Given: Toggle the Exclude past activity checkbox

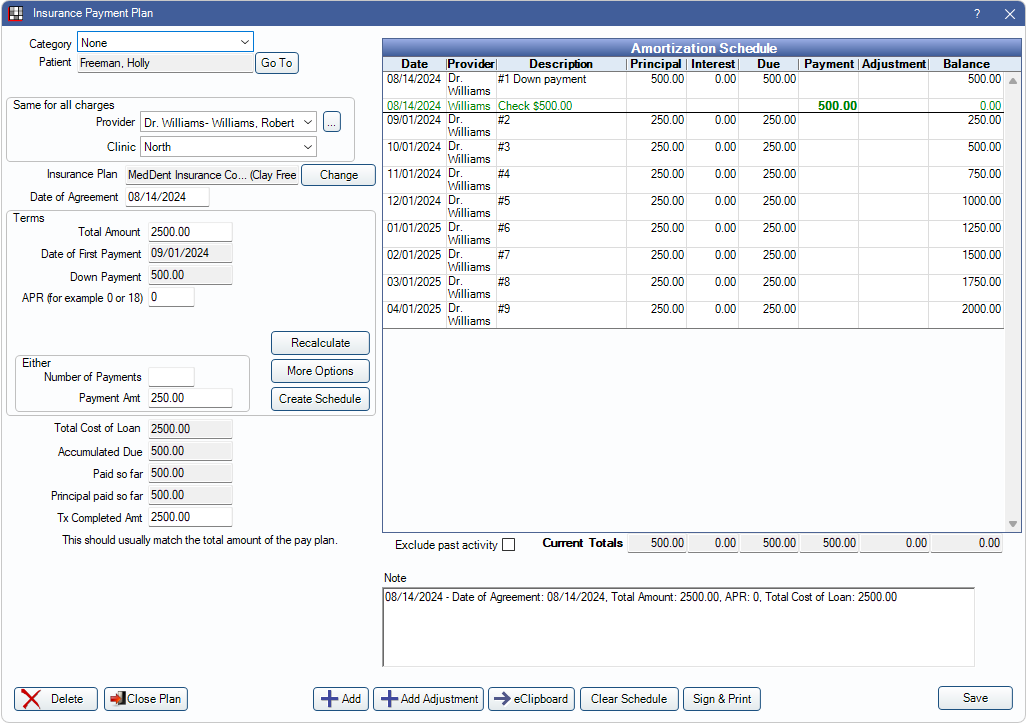Looking at the screenshot, I should 509,545.
